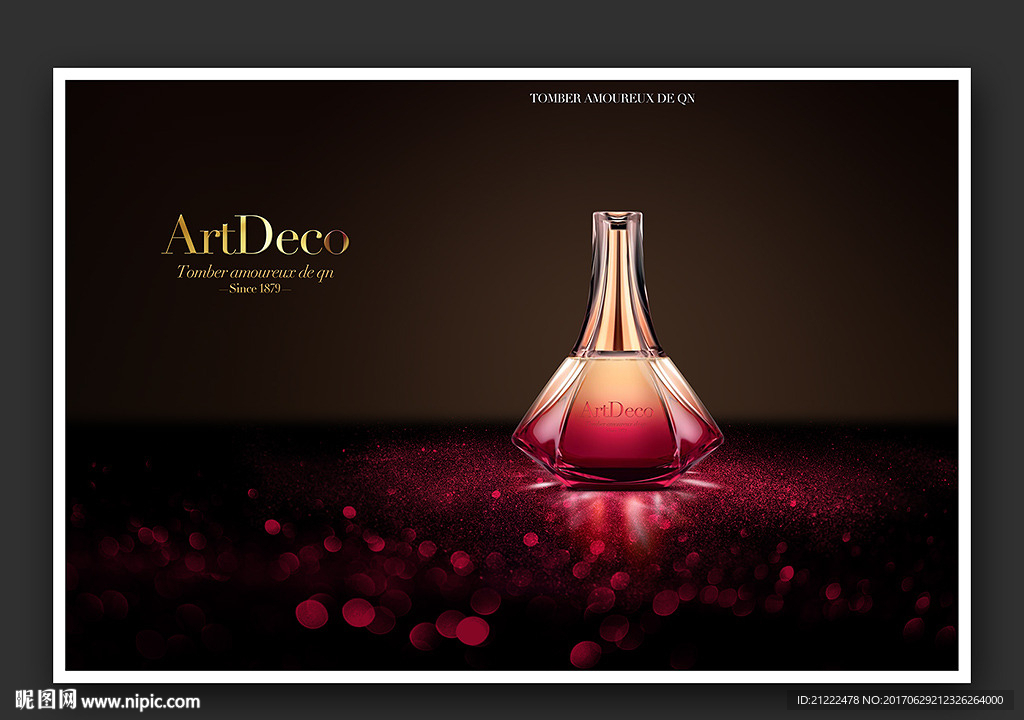Image resolution: width=1024 pixels, height=720 pixels.
Task: Click the 'Tomber amoureux de qn' gold script tagline
Action: coord(255,272)
